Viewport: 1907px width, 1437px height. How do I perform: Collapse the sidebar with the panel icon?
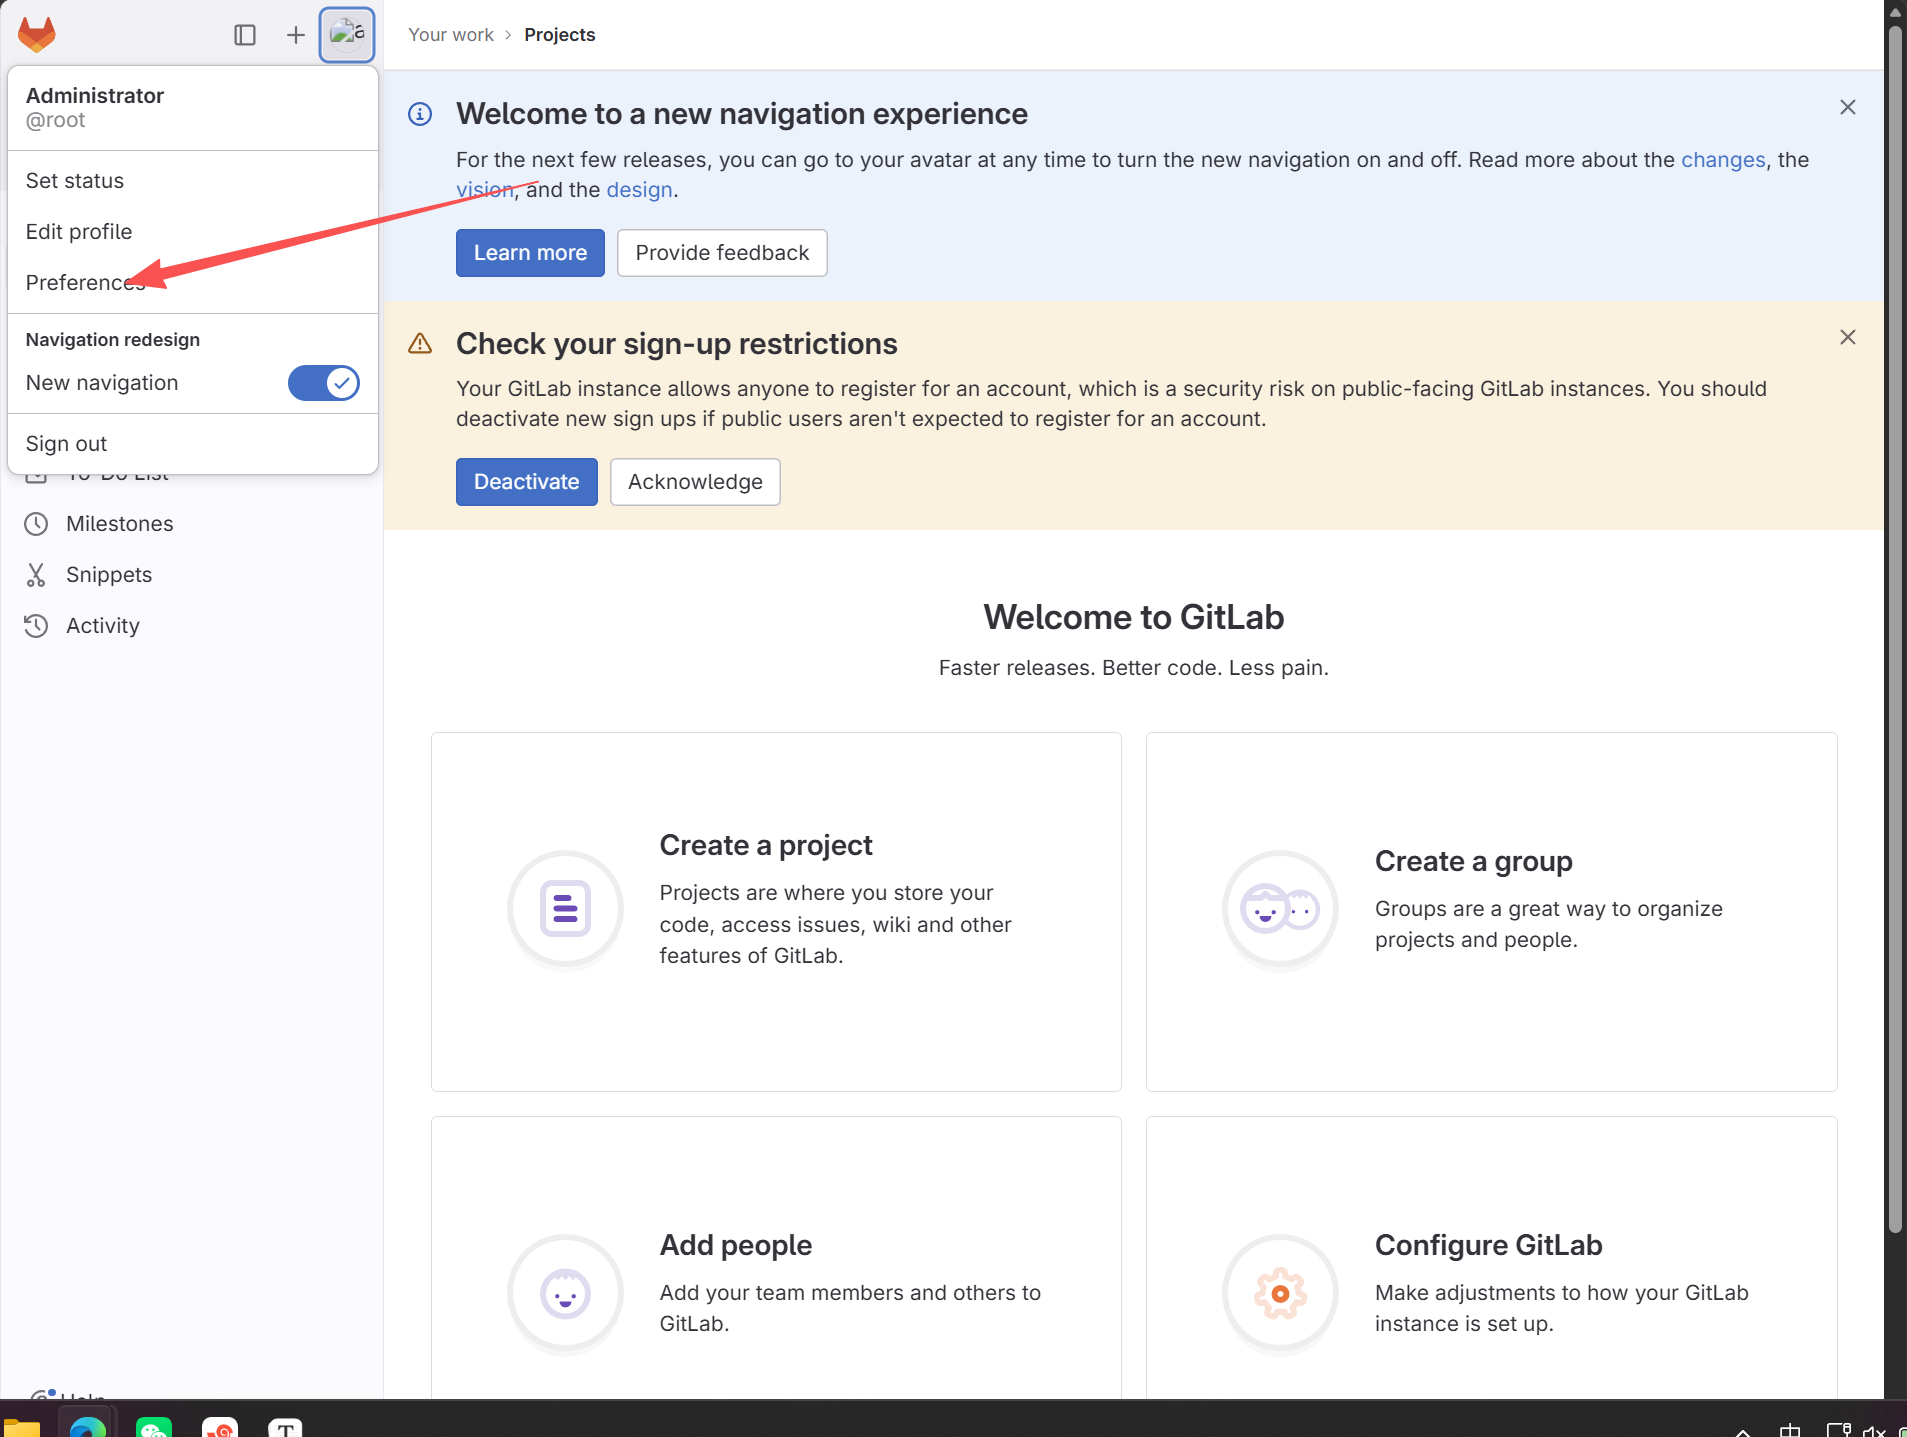tap(245, 35)
